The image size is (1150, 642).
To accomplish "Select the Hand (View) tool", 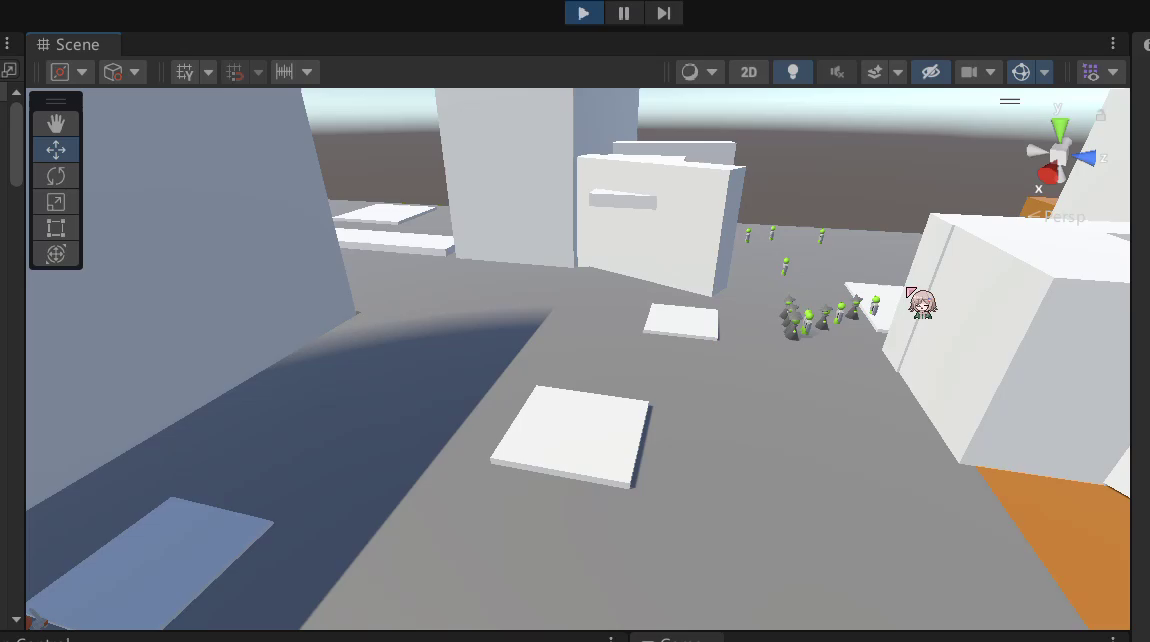I will [56, 123].
